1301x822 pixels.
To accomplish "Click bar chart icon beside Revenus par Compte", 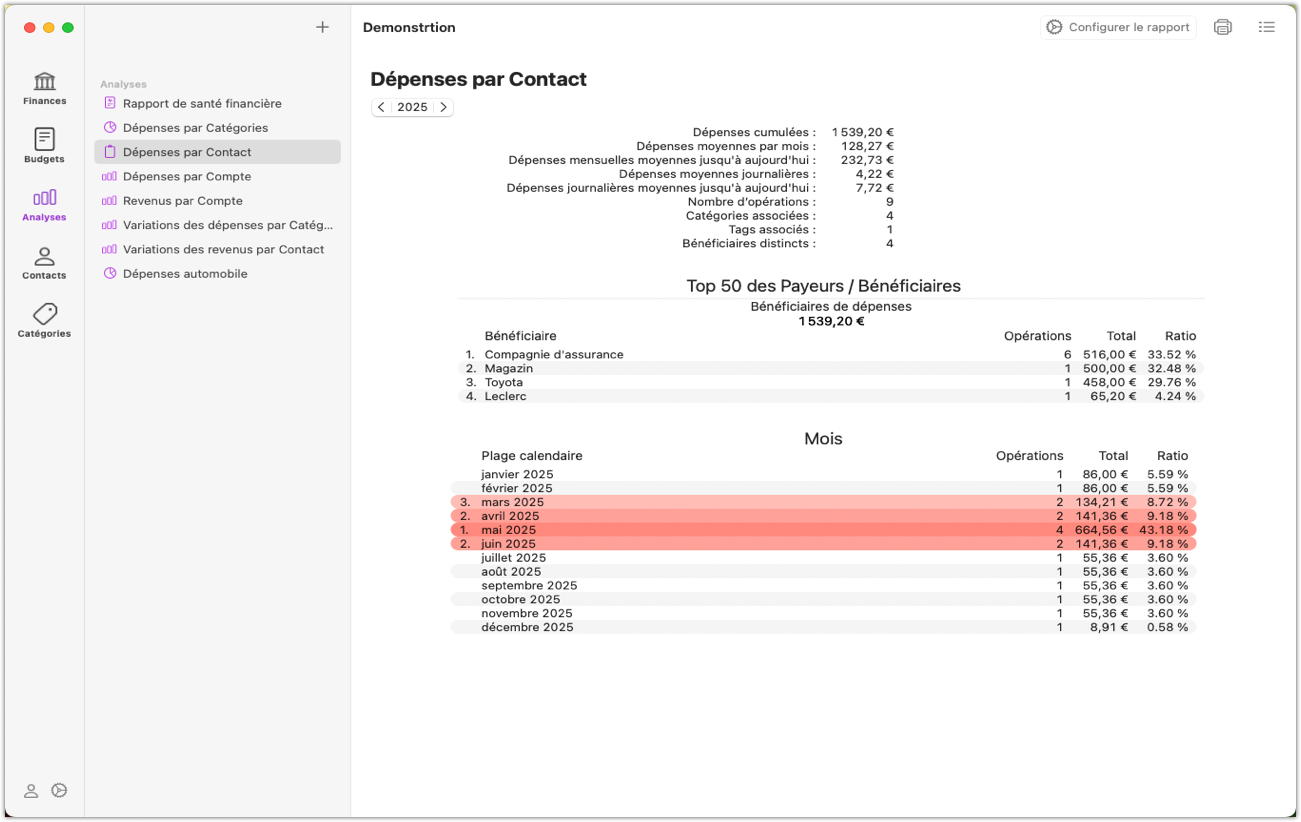I will tap(110, 200).
